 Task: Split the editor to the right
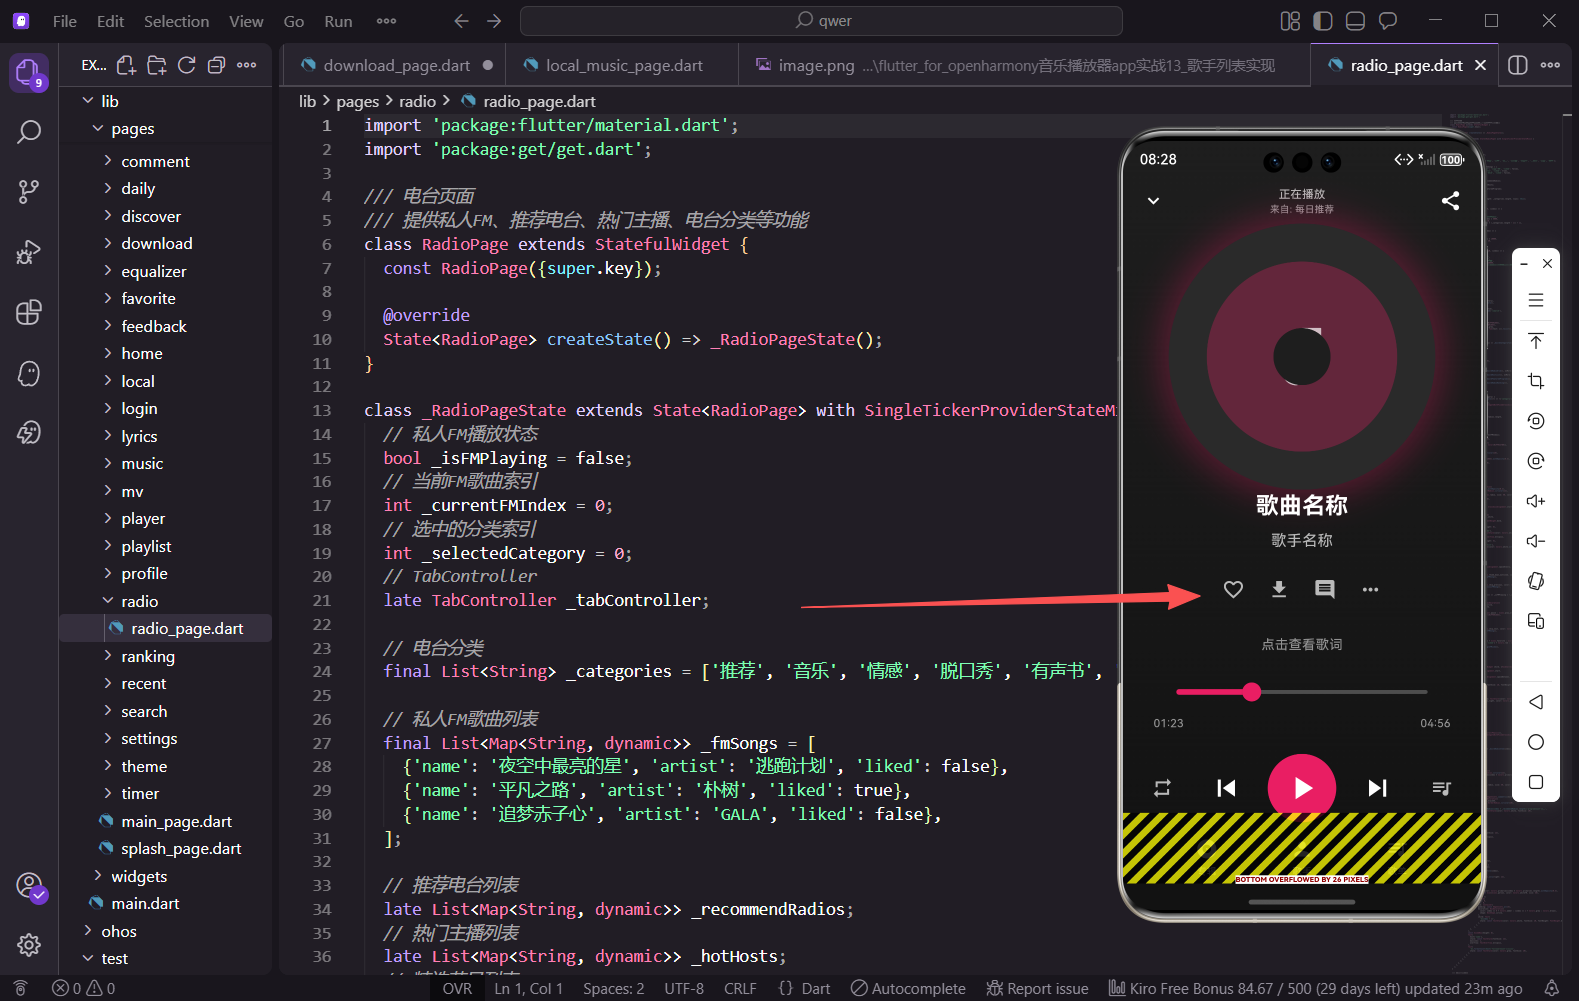click(x=1518, y=65)
